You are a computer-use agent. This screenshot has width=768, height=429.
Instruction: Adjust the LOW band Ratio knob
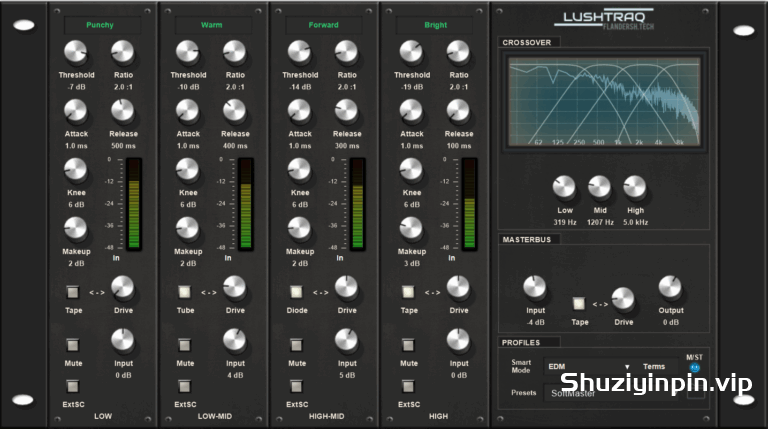pos(122,52)
